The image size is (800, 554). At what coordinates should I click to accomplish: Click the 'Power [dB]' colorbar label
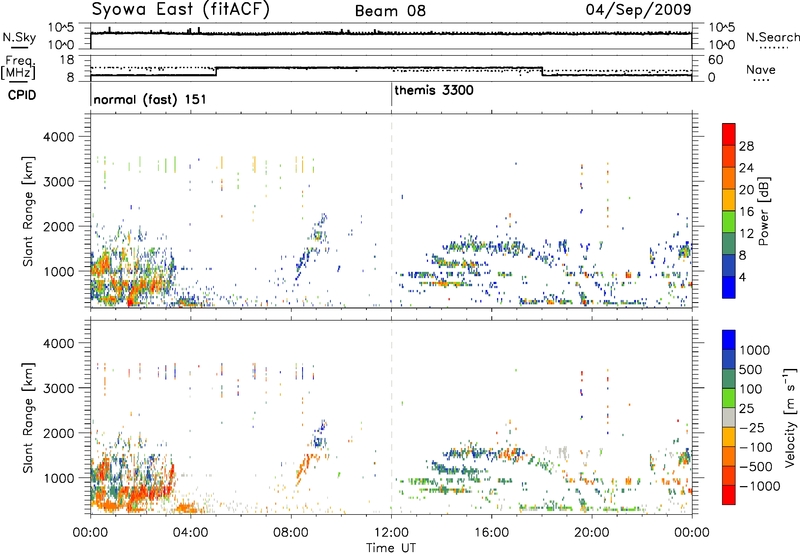pyautogui.click(x=763, y=211)
